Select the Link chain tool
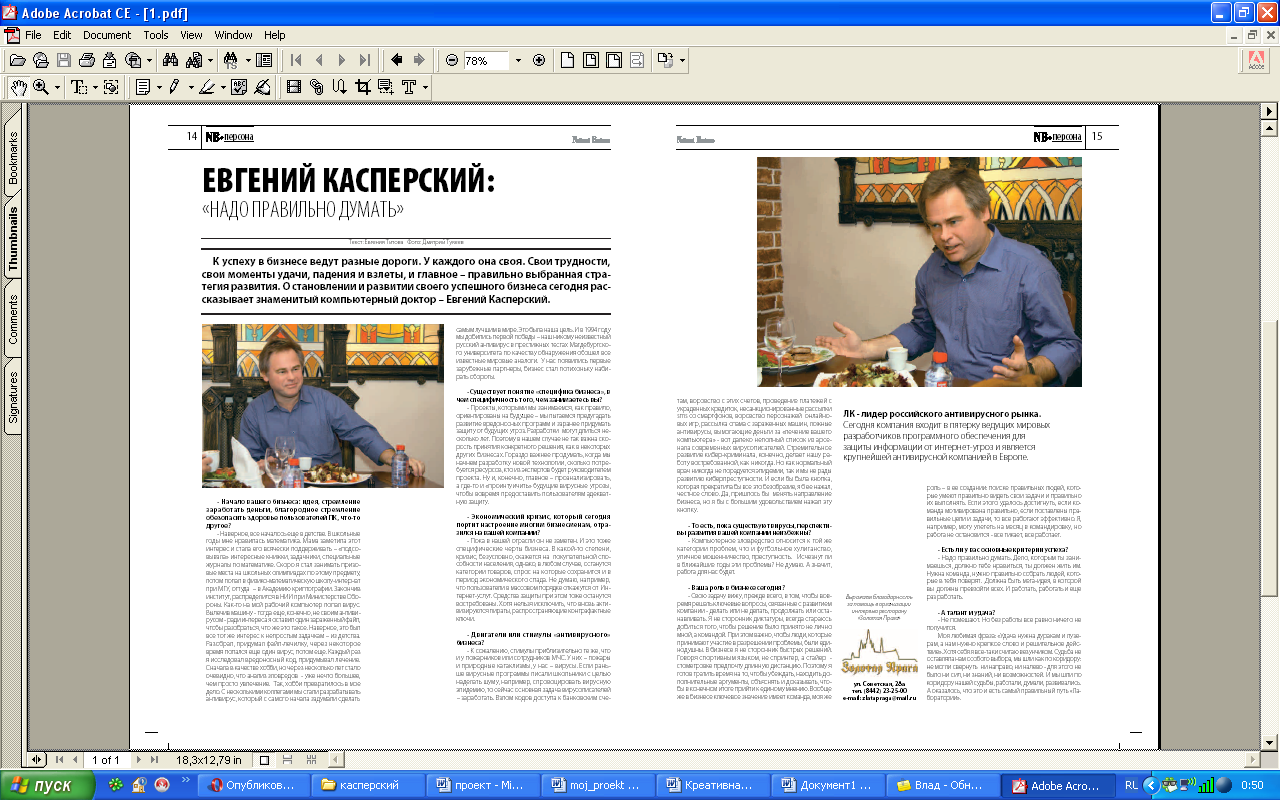Image resolution: width=1280 pixels, height=800 pixels. [x=317, y=87]
